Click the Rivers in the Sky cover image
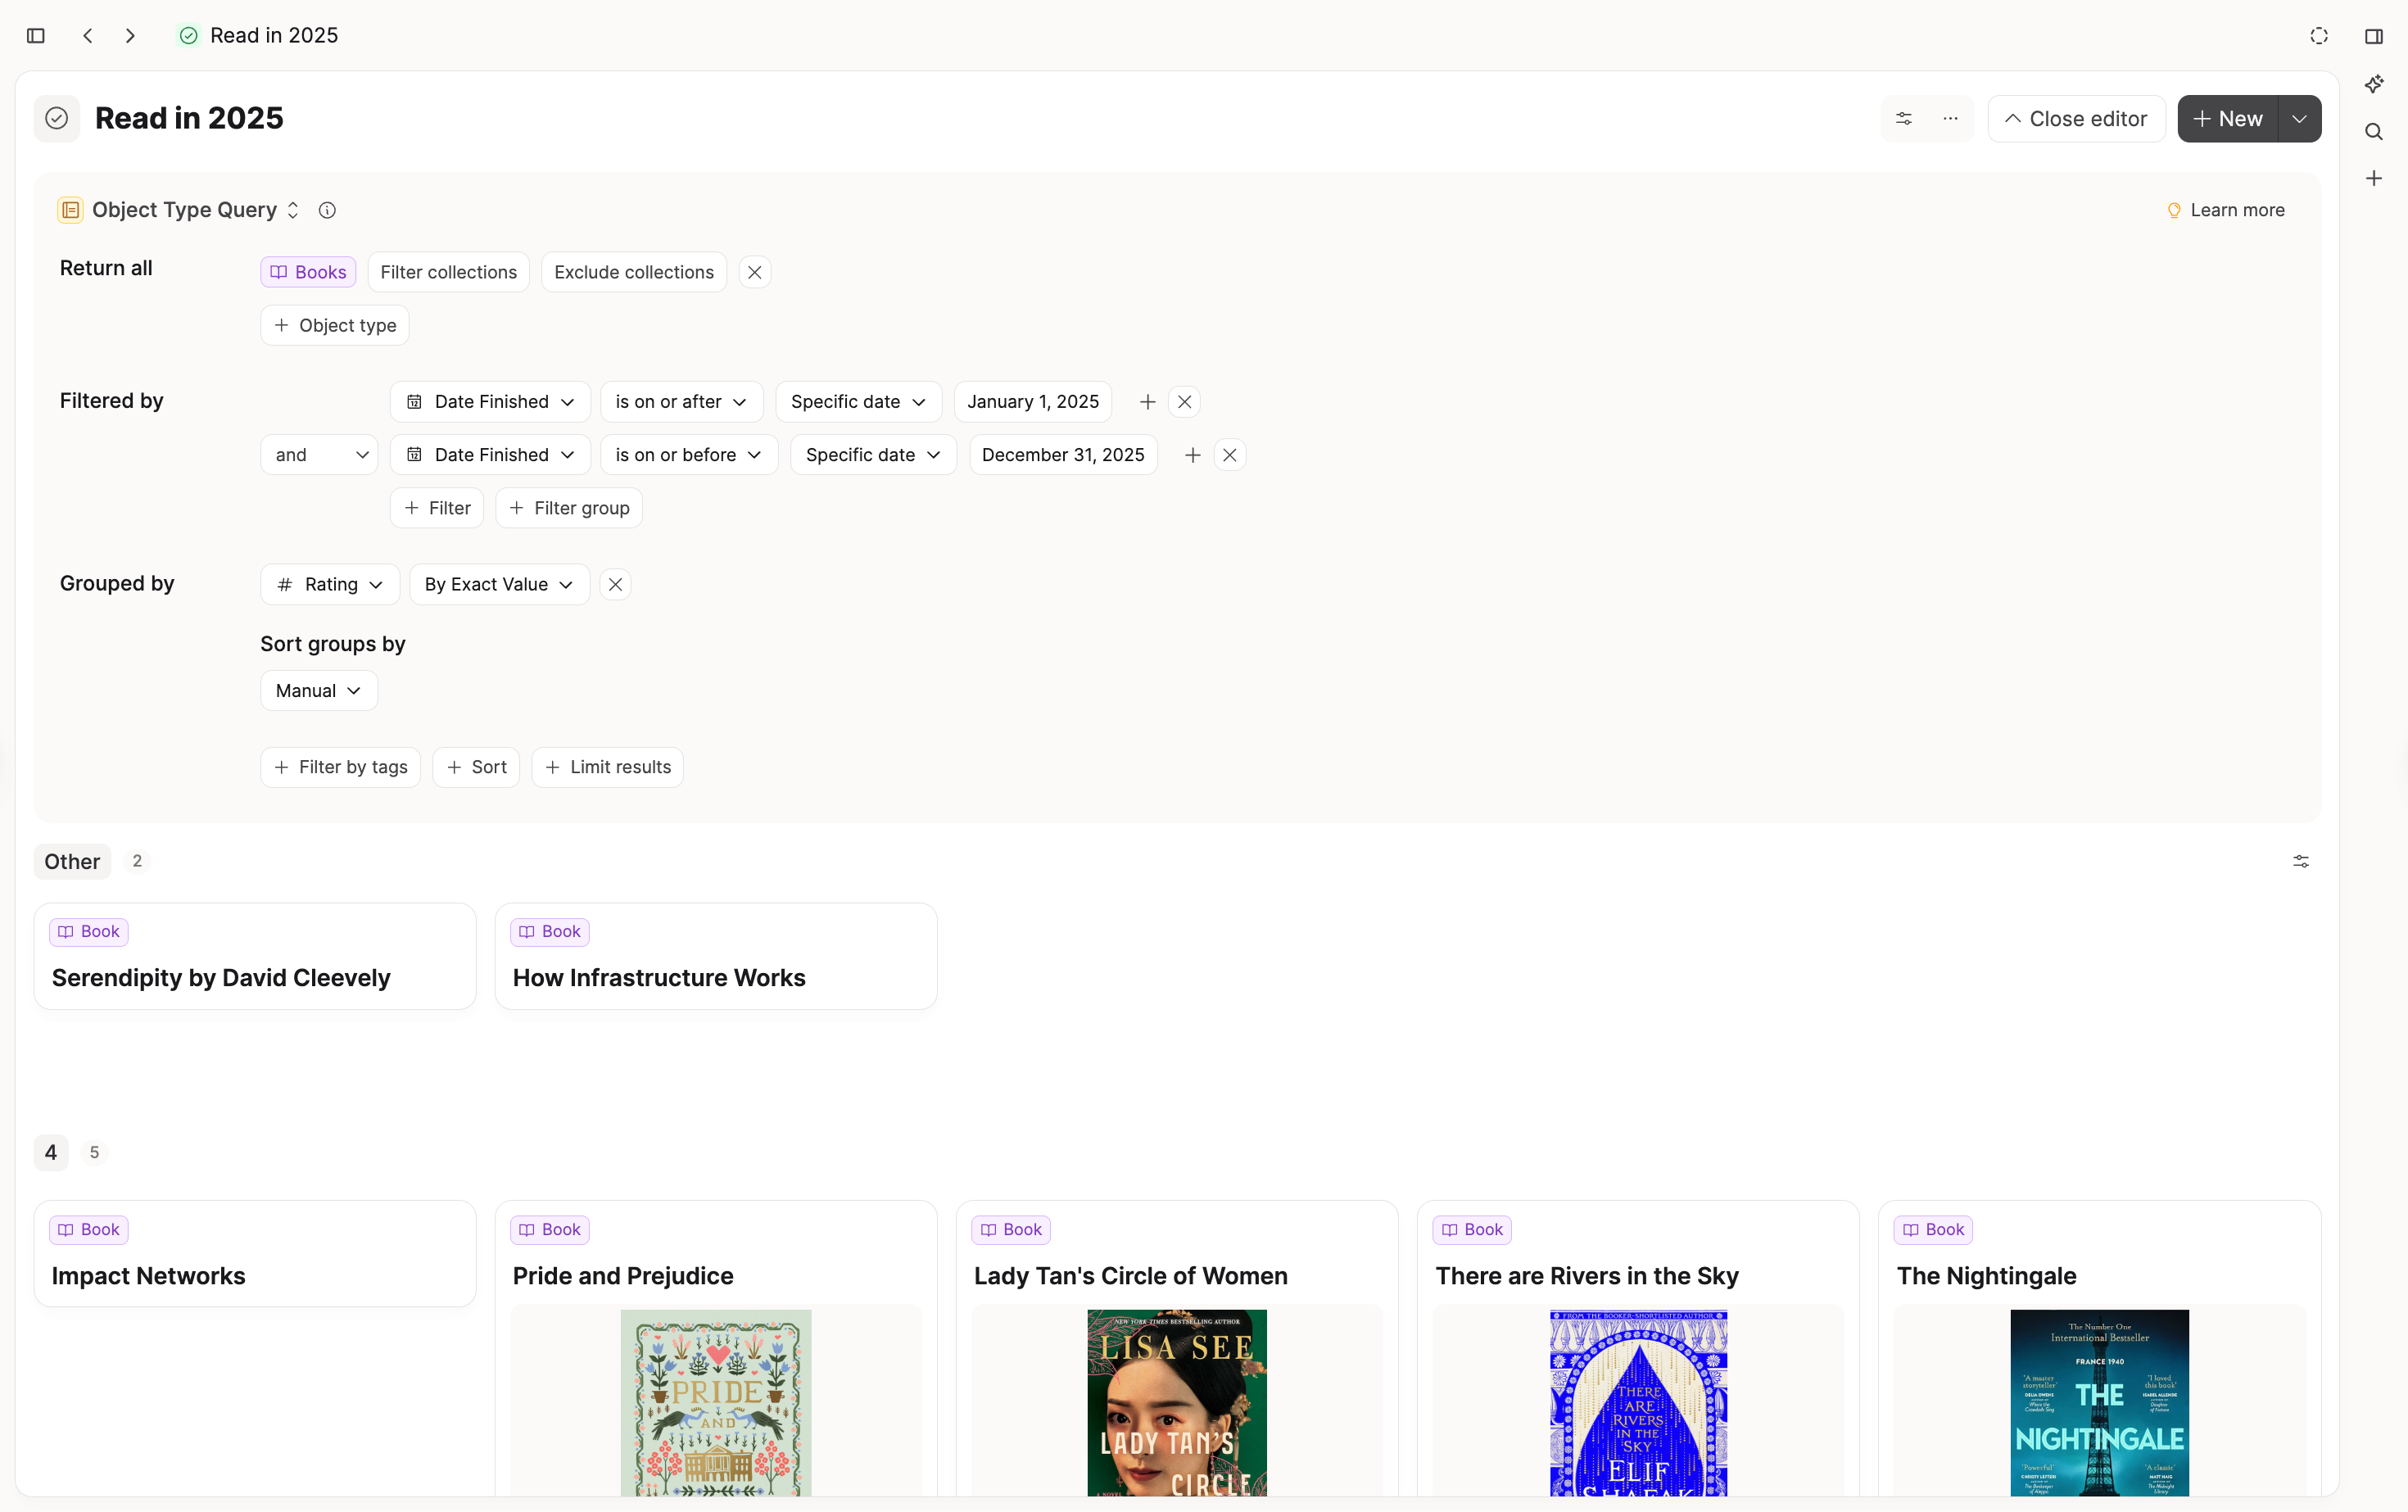The height and width of the screenshot is (1512, 2408). pos(1639,1403)
